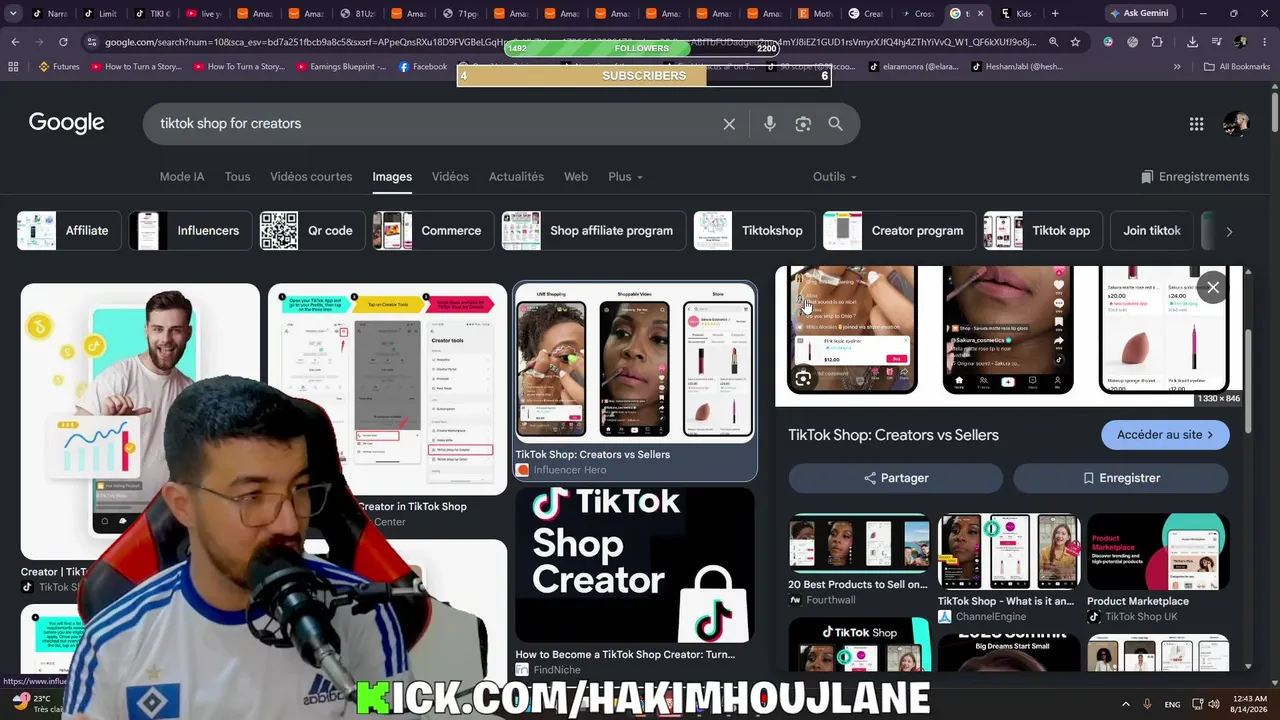Image resolution: width=1280 pixels, height=720 pixels.
Task: Open the ENG language switcher
Action: (1173, 704)
